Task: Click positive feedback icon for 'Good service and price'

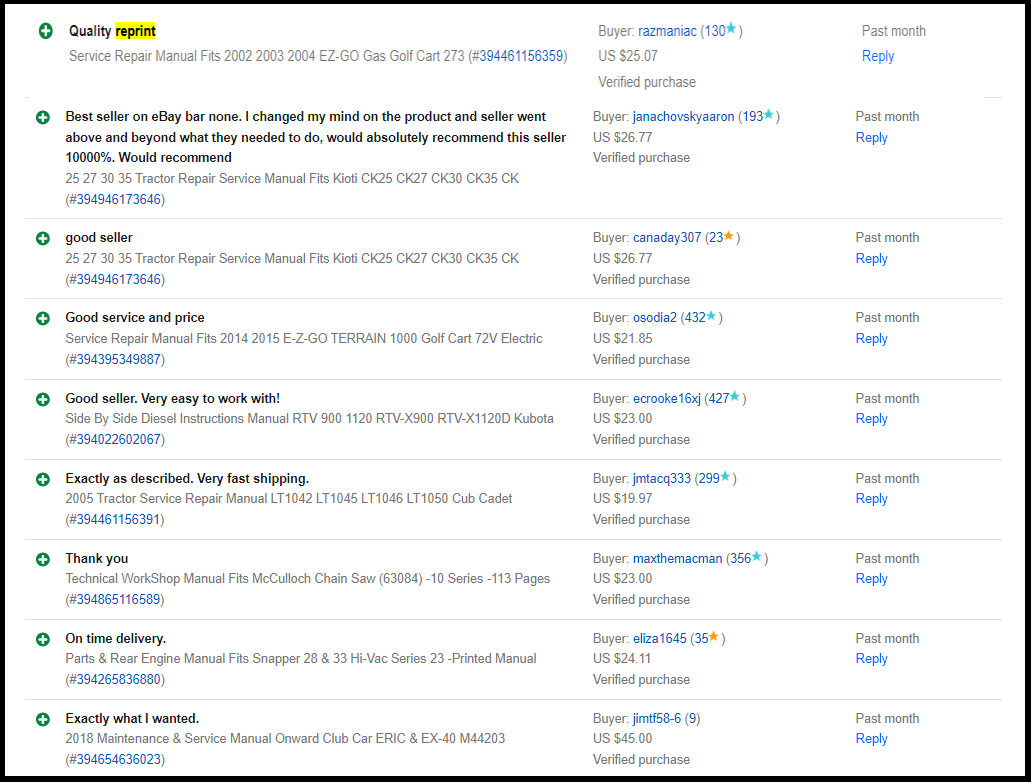Action: 42,318
